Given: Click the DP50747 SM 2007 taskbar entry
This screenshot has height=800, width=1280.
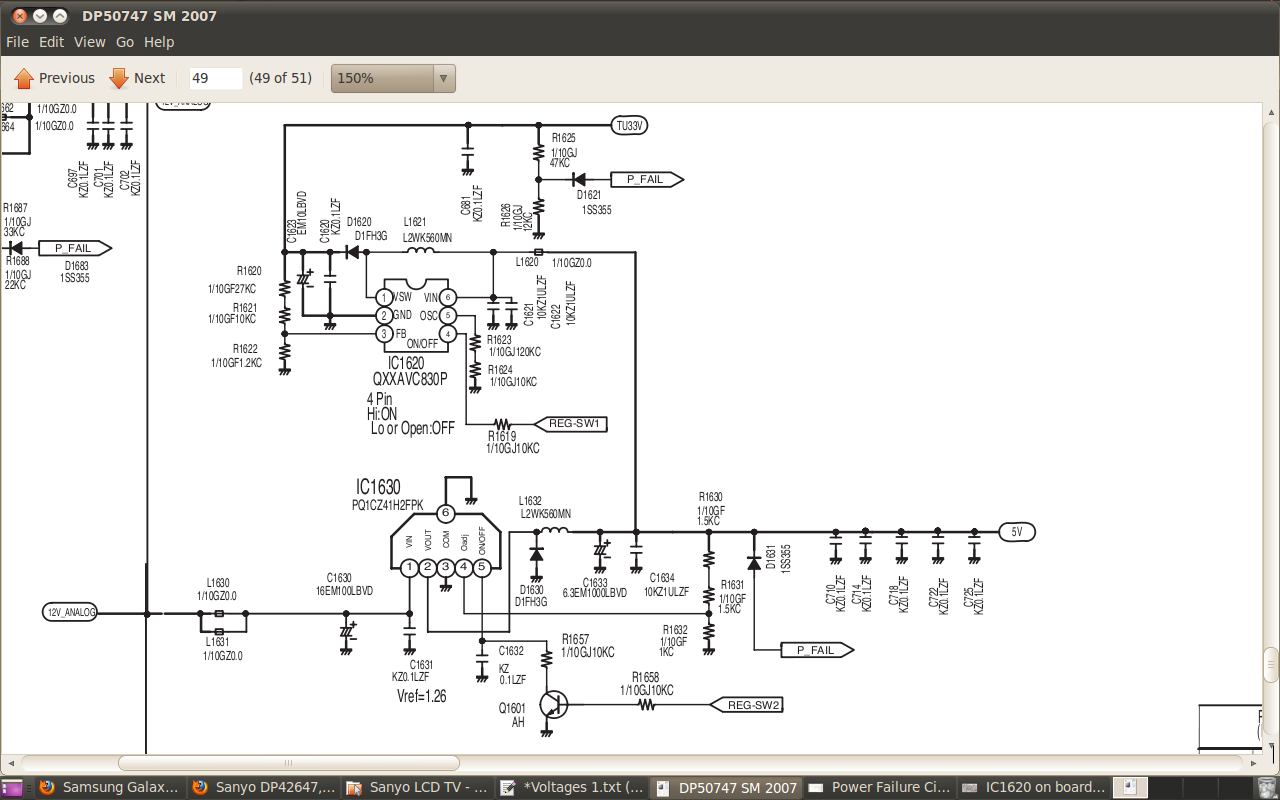Looking at the screenshot, I should click(x=726, y=788).
